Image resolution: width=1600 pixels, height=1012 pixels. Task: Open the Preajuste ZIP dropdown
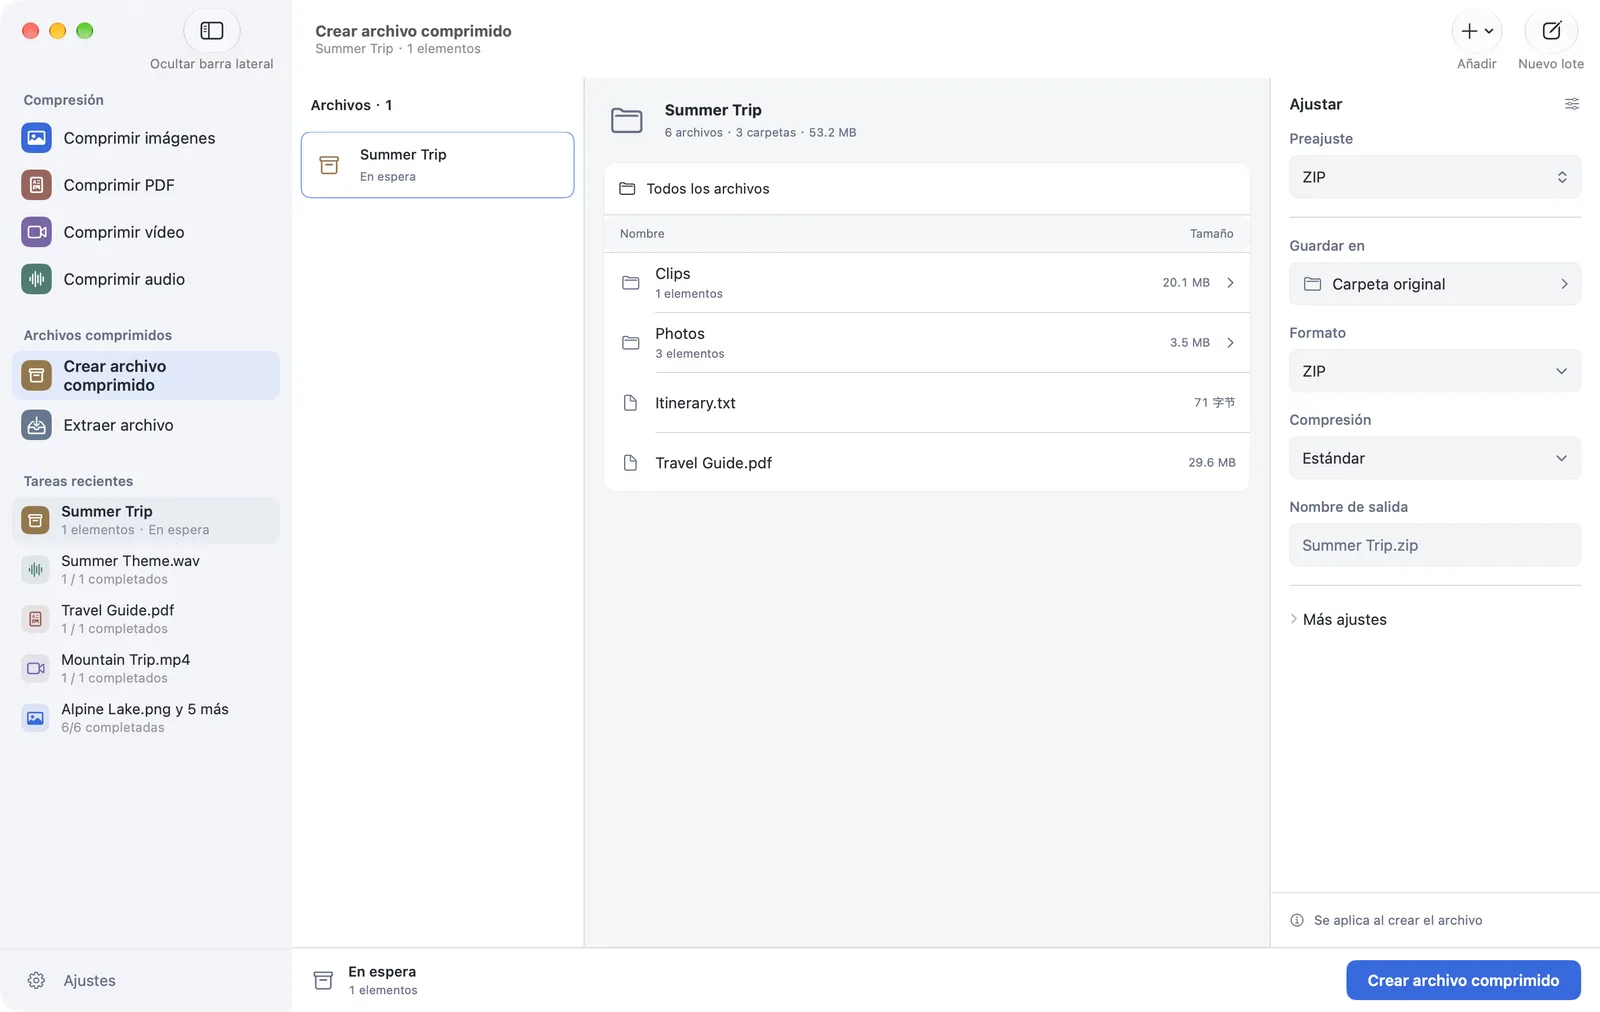(x=1435, y=177)
